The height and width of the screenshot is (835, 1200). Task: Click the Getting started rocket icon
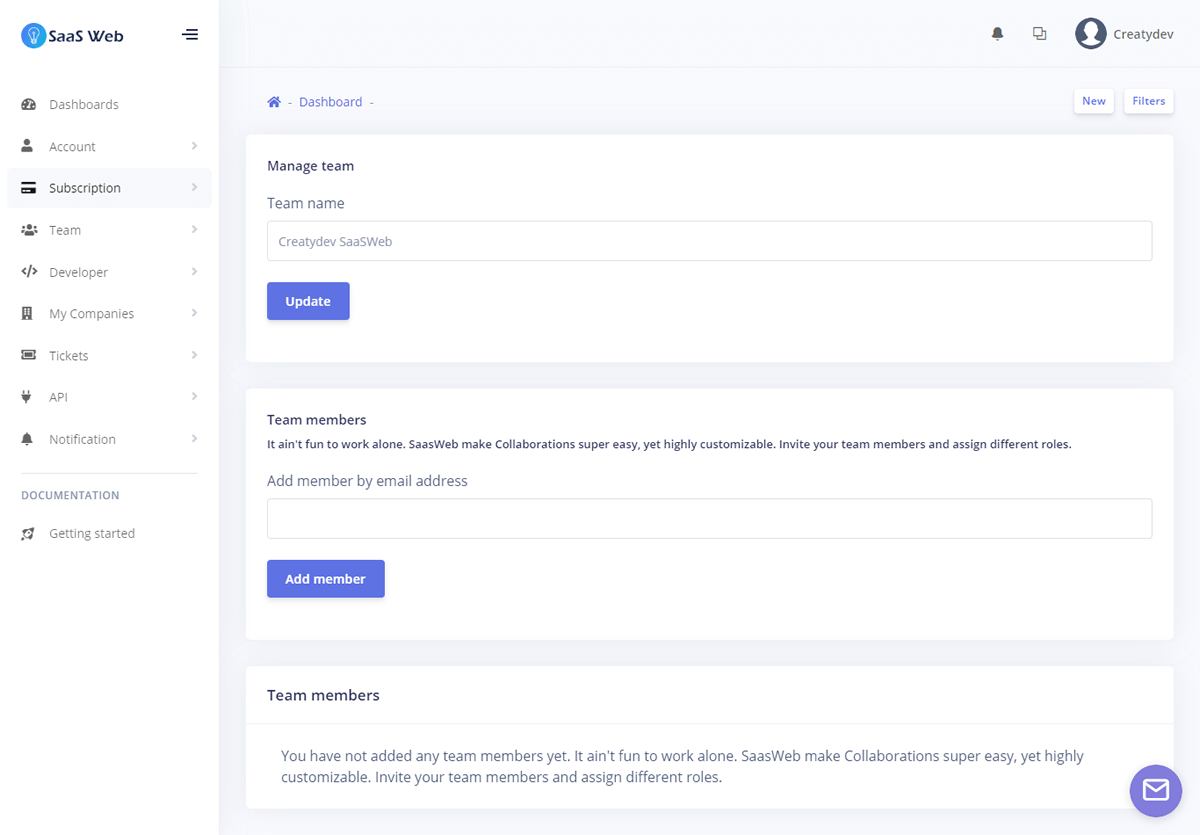(28, 534)
